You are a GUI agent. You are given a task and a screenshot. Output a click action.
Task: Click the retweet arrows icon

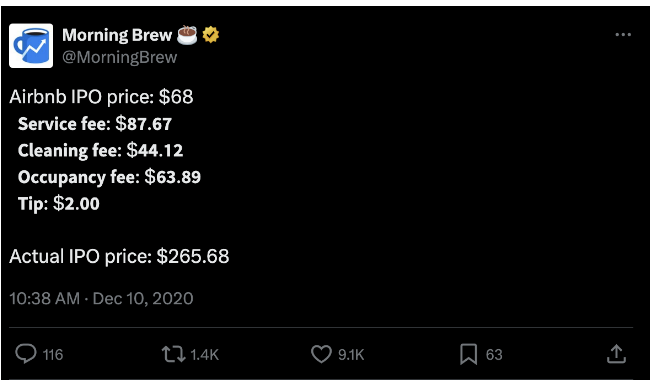[173, 354]
